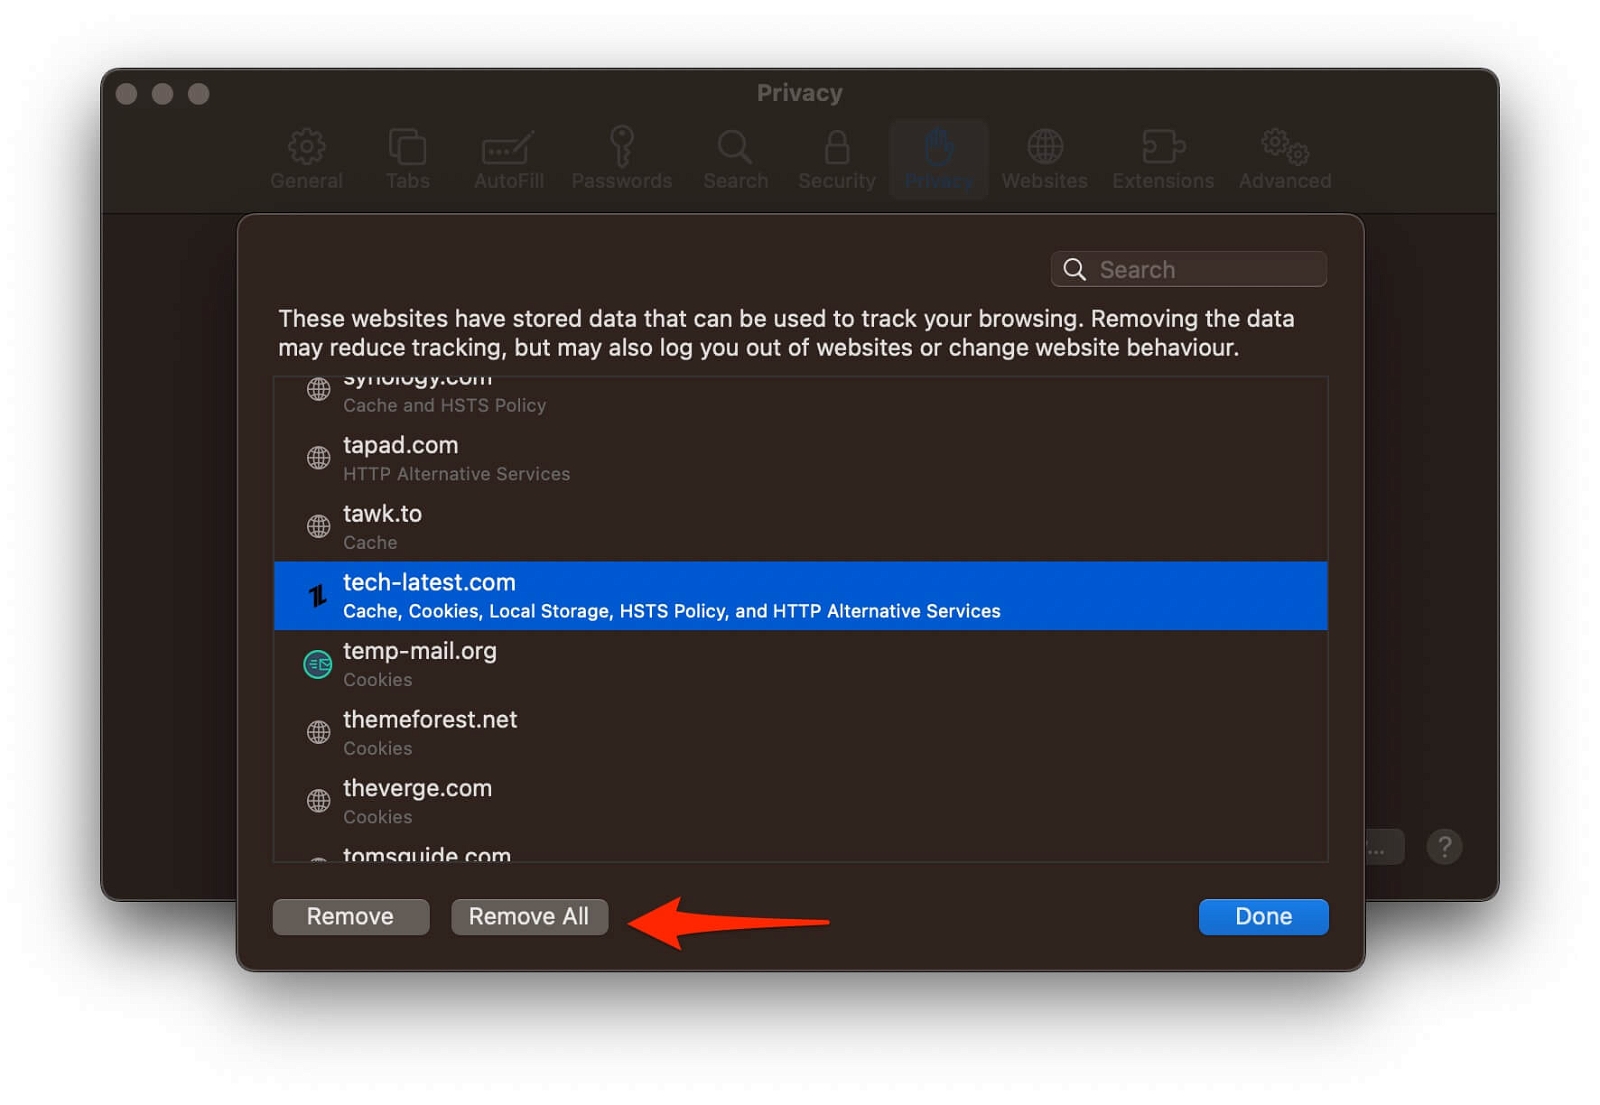1600x1105 pixels.
Task: Open the Search magnifier toolbar icon
Action: click(735, 147)
